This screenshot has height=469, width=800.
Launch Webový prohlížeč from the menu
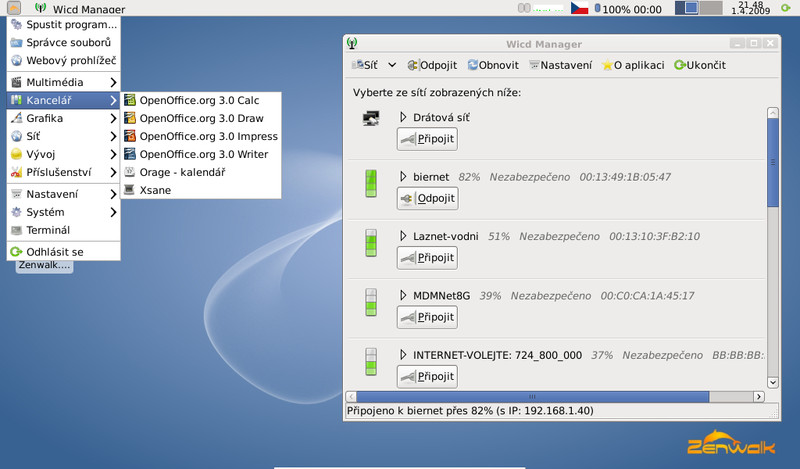(x=64, y=60)
